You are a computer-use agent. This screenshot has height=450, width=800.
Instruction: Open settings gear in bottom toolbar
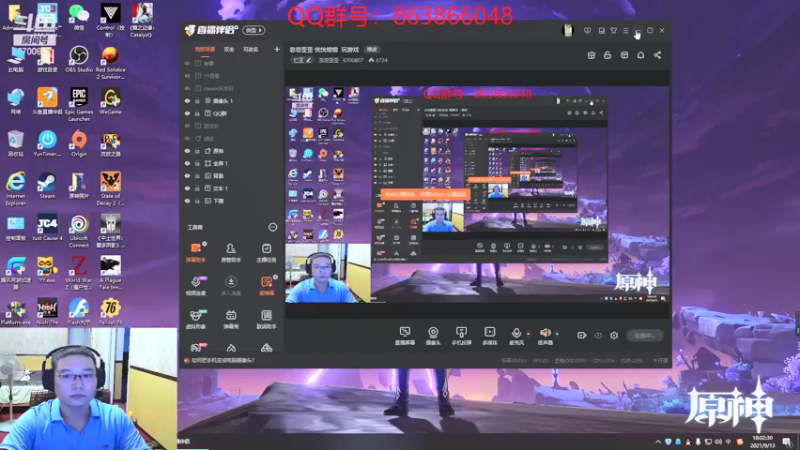[614, 335]
